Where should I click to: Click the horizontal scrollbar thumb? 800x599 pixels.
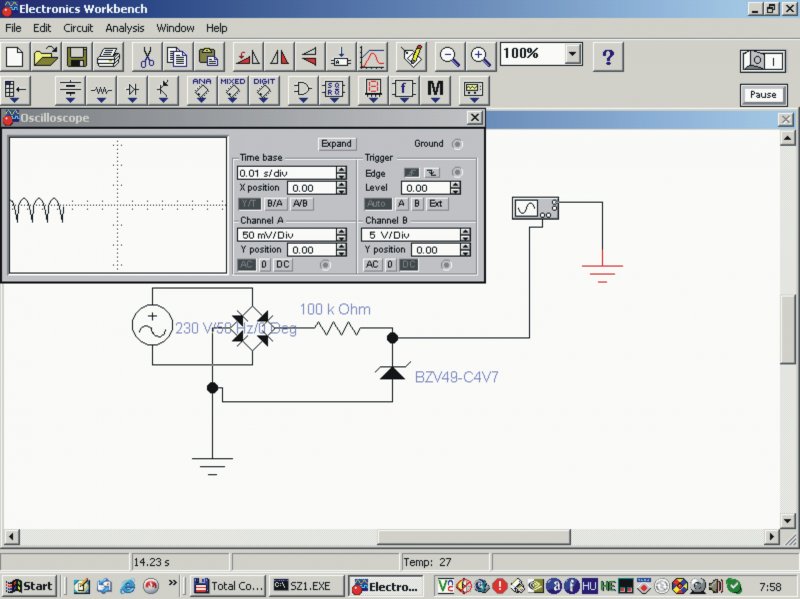click(x=473, y=537)
